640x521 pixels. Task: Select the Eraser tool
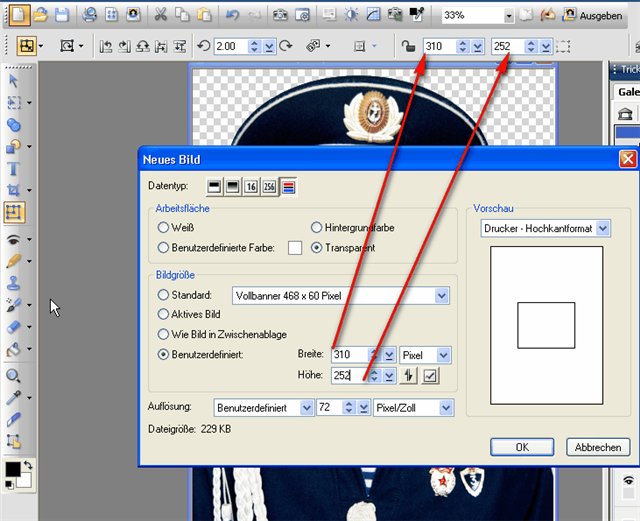13,327
